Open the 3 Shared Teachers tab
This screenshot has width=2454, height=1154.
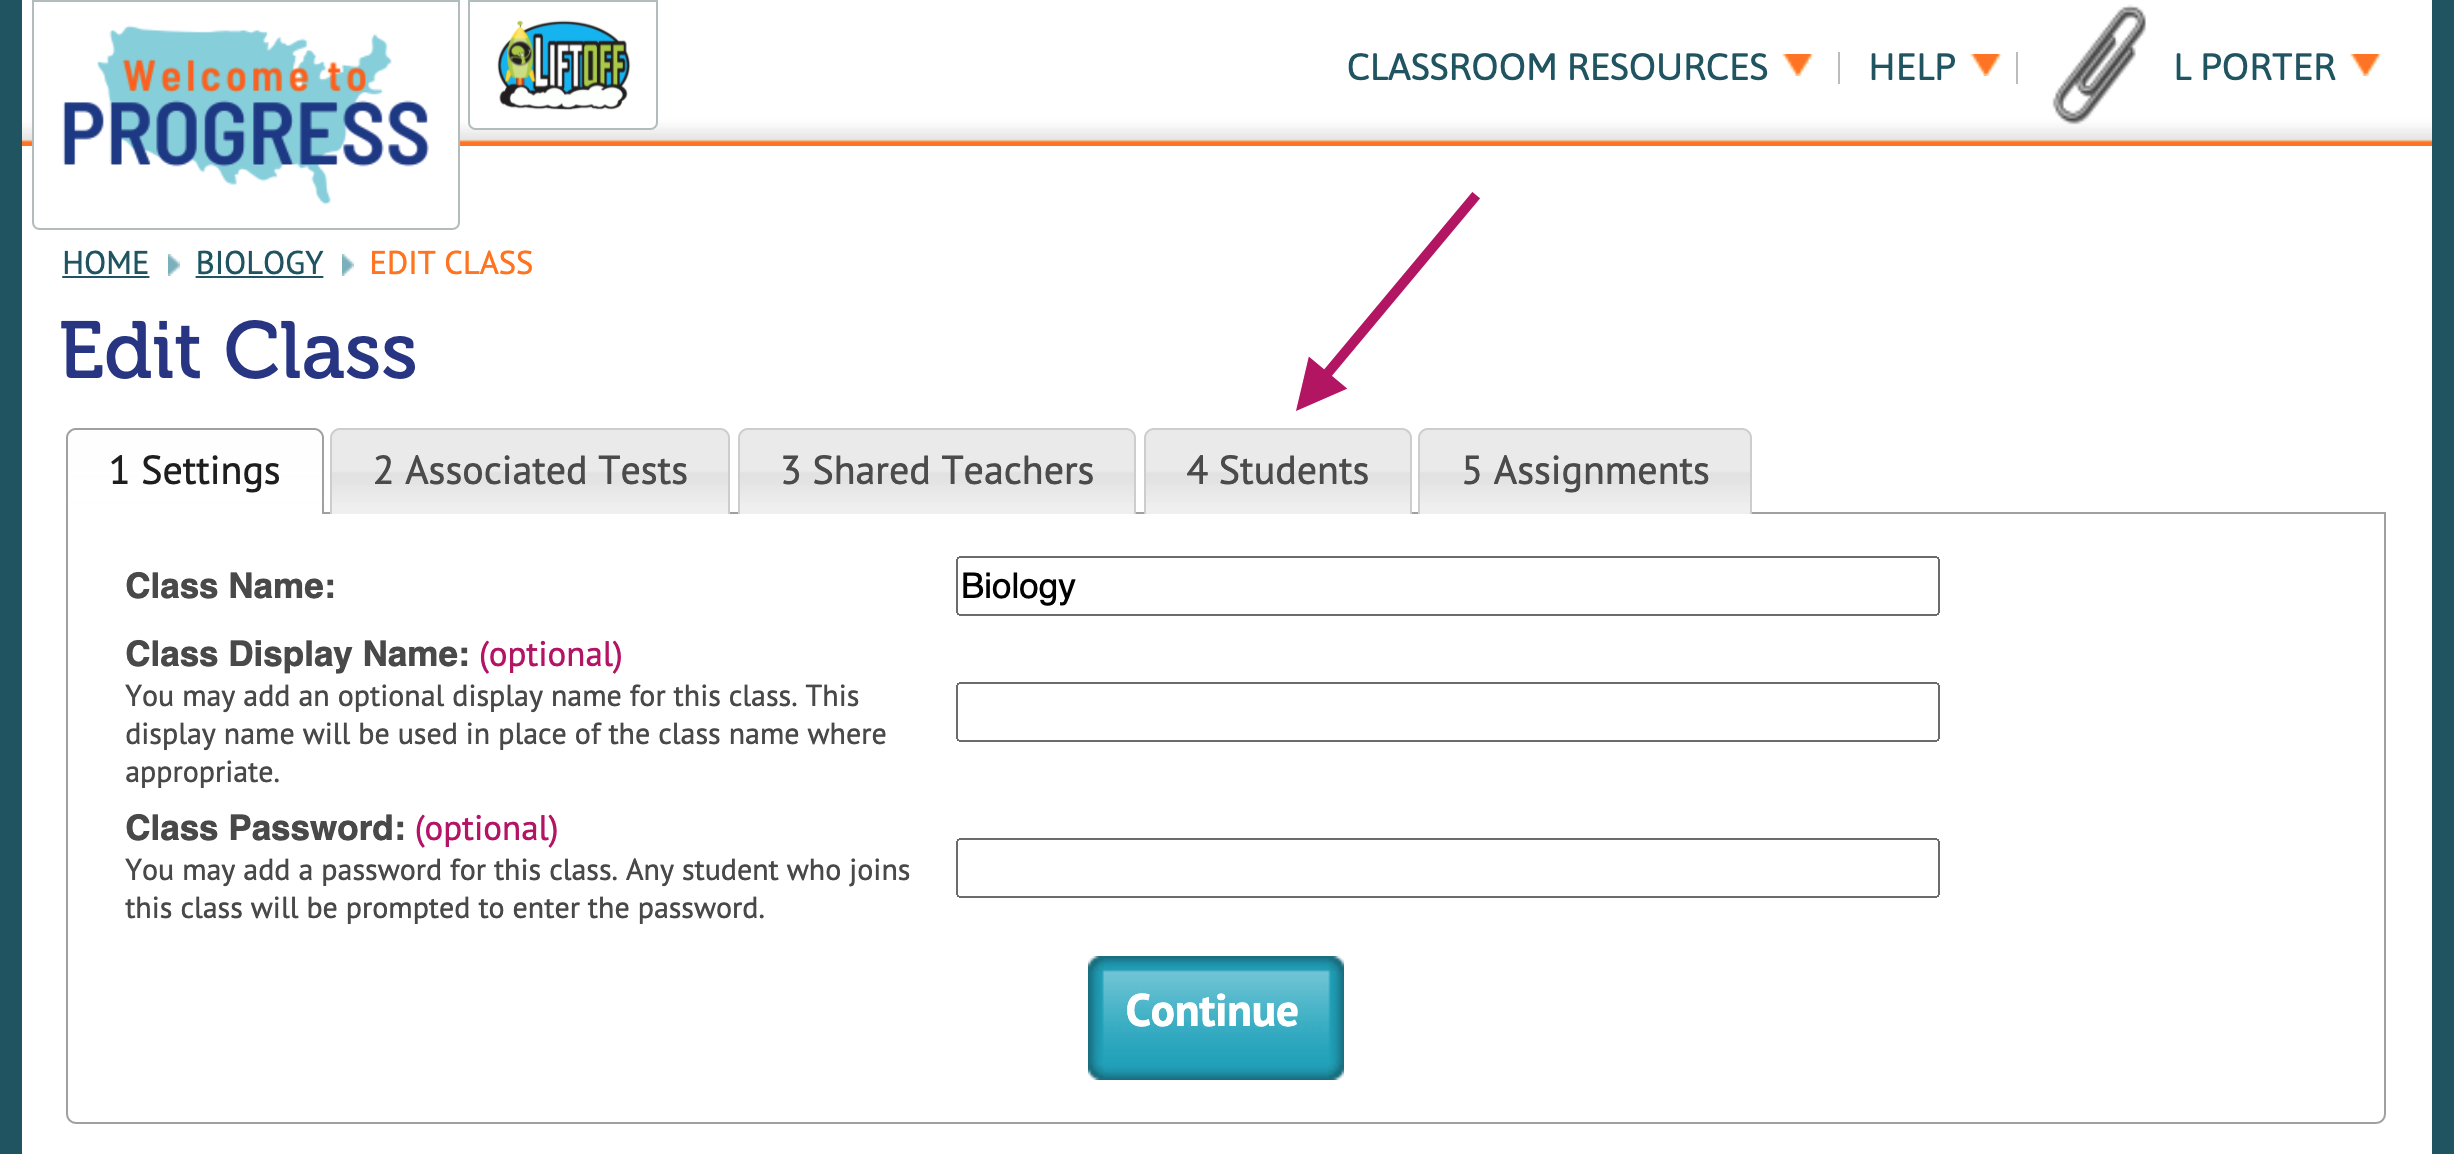click(x=937, y=471)
